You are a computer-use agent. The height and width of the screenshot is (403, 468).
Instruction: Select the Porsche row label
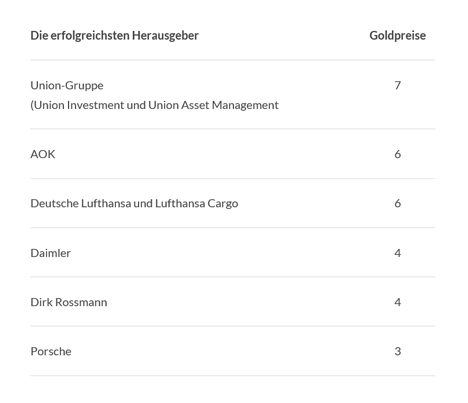(51, 351)
